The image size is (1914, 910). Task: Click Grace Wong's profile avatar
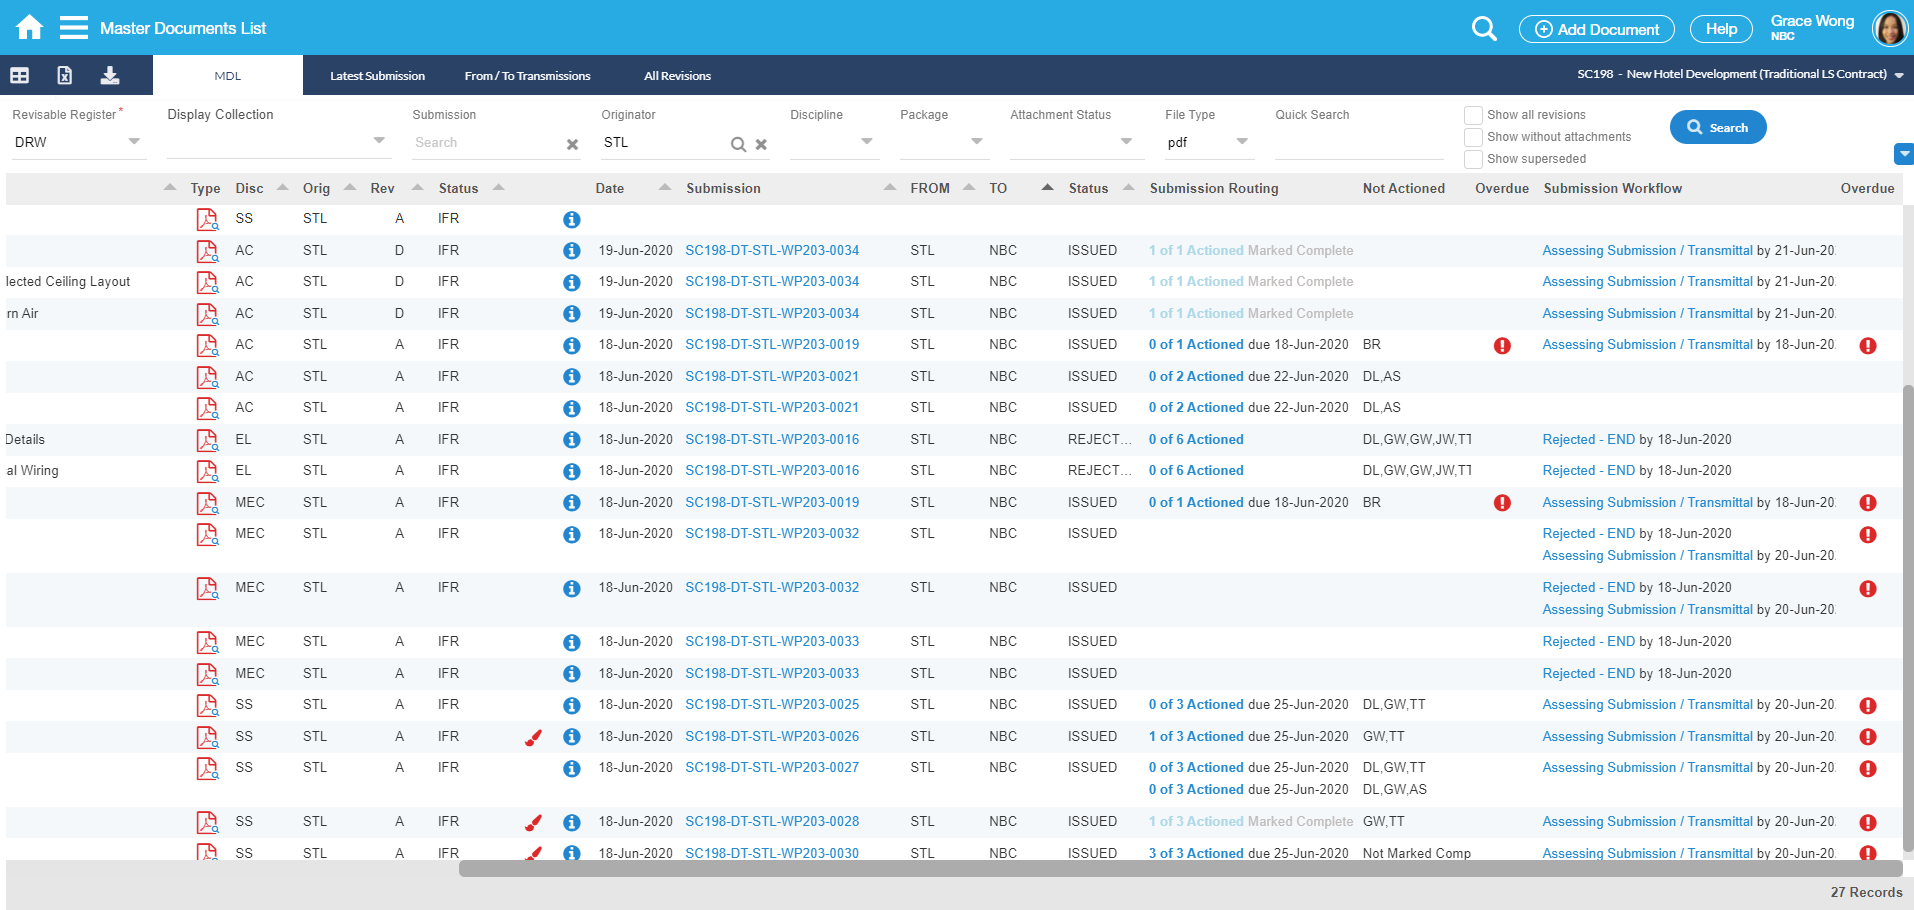pos(1889,29)
